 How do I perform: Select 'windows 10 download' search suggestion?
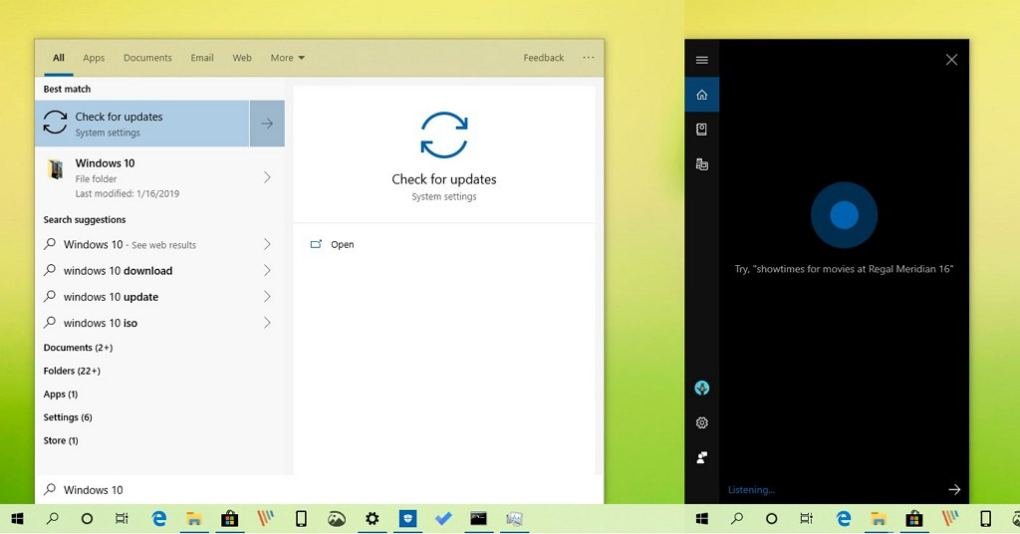(x=118, y=271)
